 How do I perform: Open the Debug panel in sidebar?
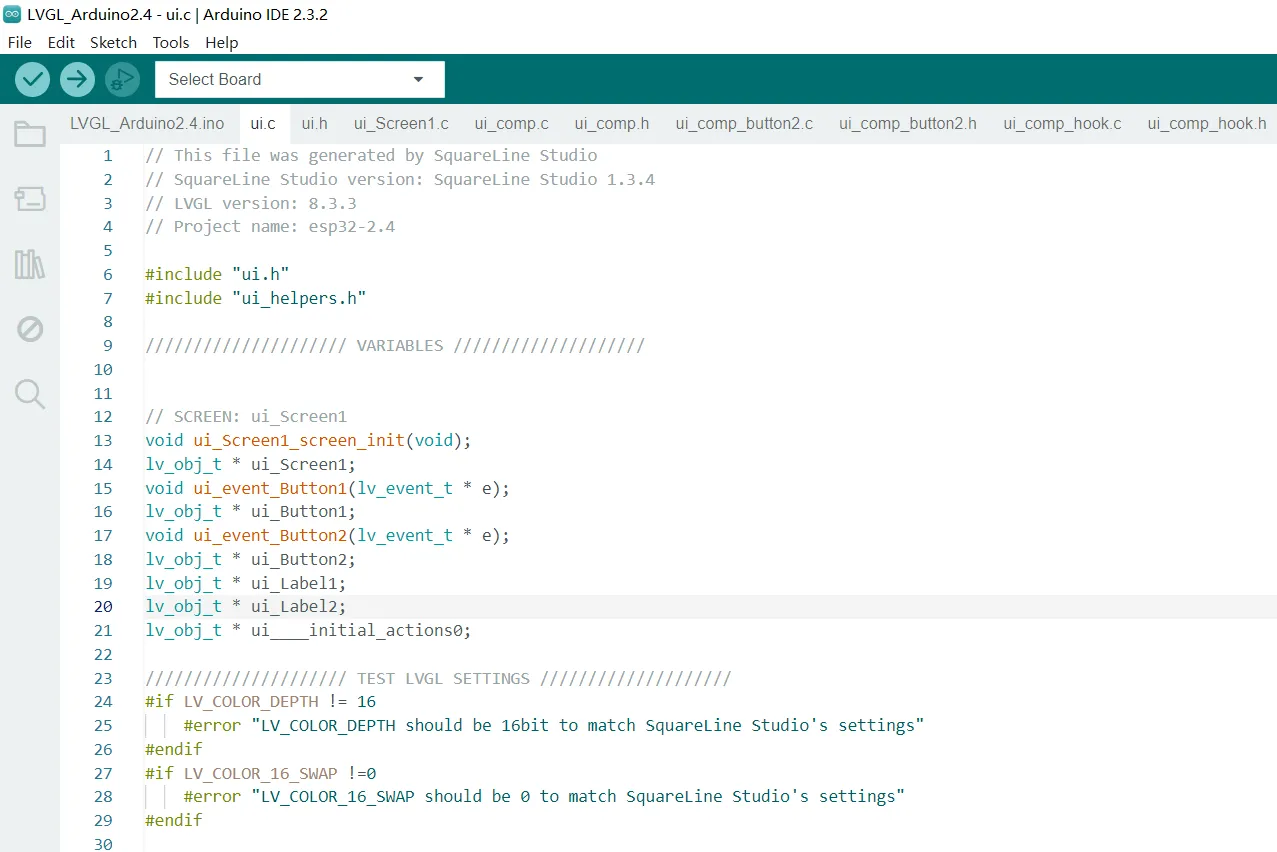pyautogui.click(x=30, y=329)
